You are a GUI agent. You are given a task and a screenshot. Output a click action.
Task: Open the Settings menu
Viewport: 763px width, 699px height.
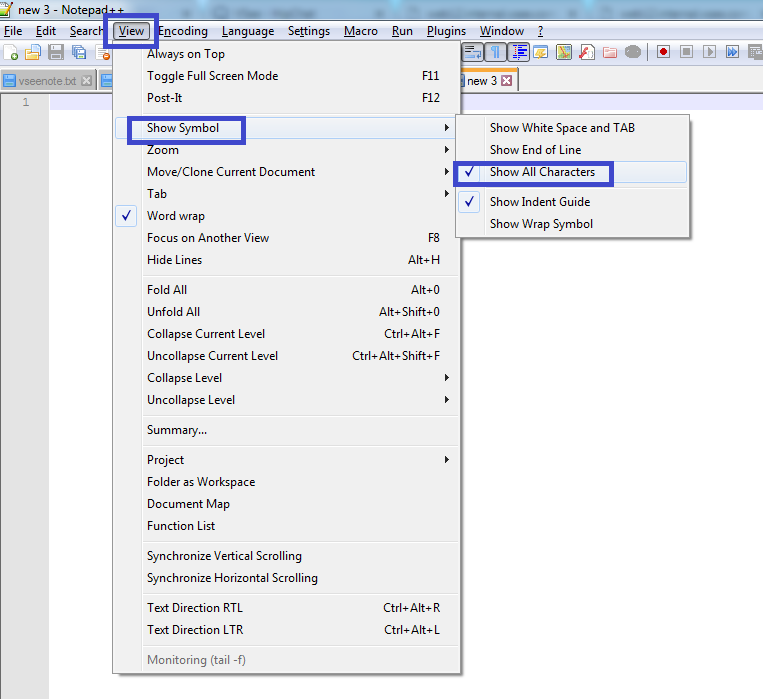309,31
